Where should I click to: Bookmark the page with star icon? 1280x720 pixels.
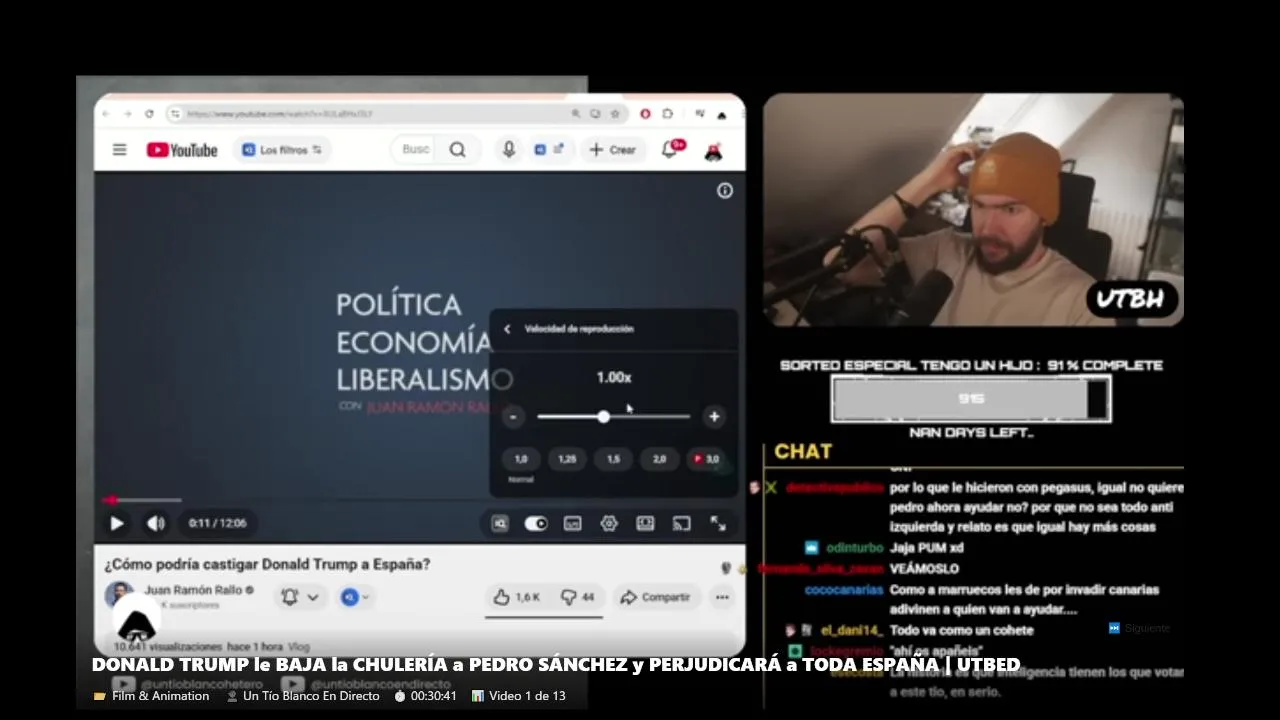pos(615,114)
